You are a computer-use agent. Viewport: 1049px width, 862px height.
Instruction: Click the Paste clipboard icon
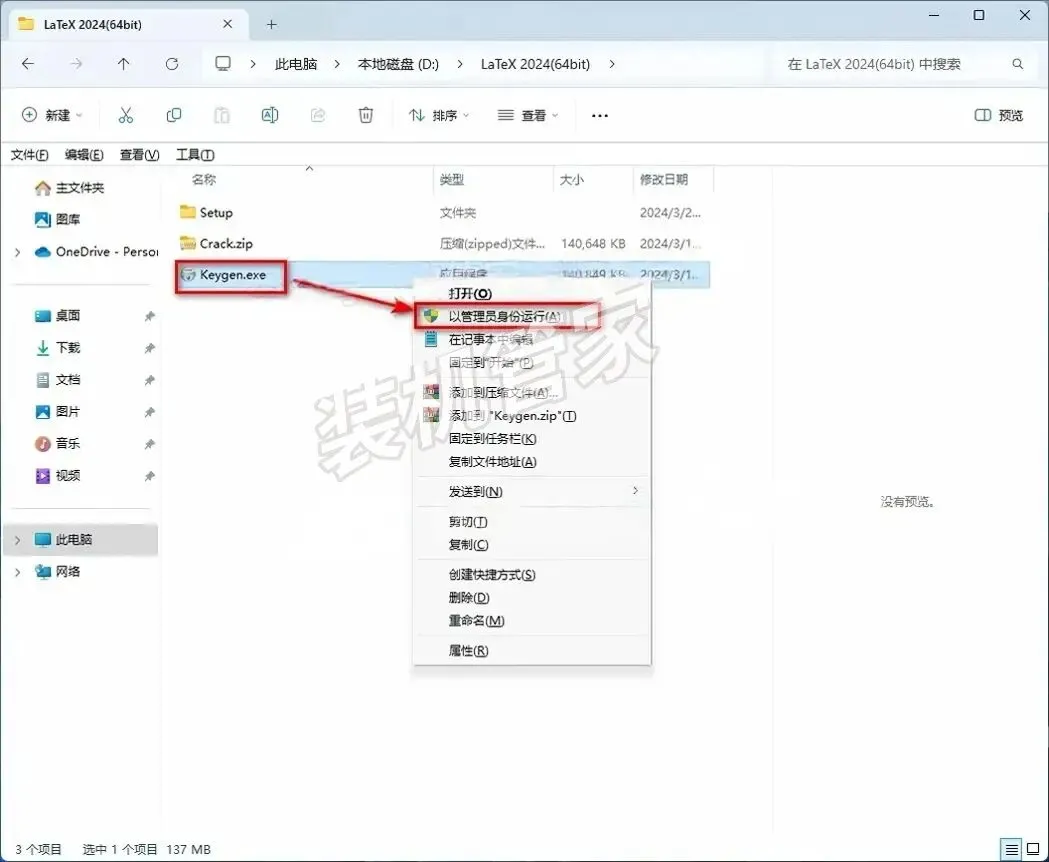point(221,115)
